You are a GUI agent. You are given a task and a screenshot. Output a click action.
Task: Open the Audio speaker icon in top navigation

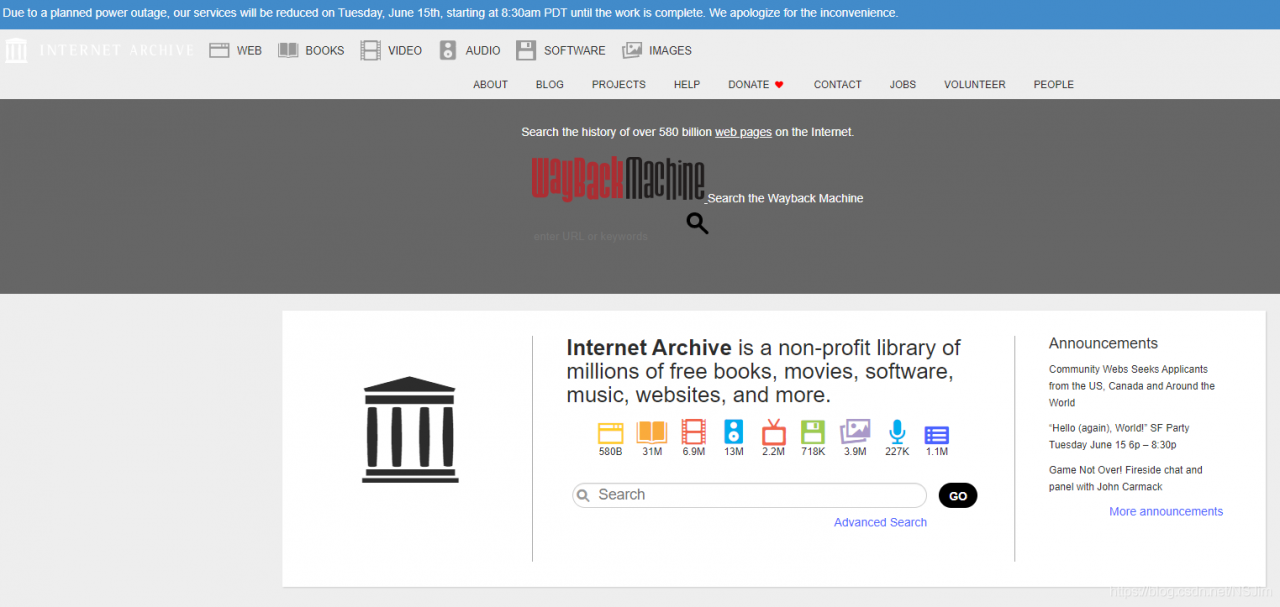tap(448, 50)
